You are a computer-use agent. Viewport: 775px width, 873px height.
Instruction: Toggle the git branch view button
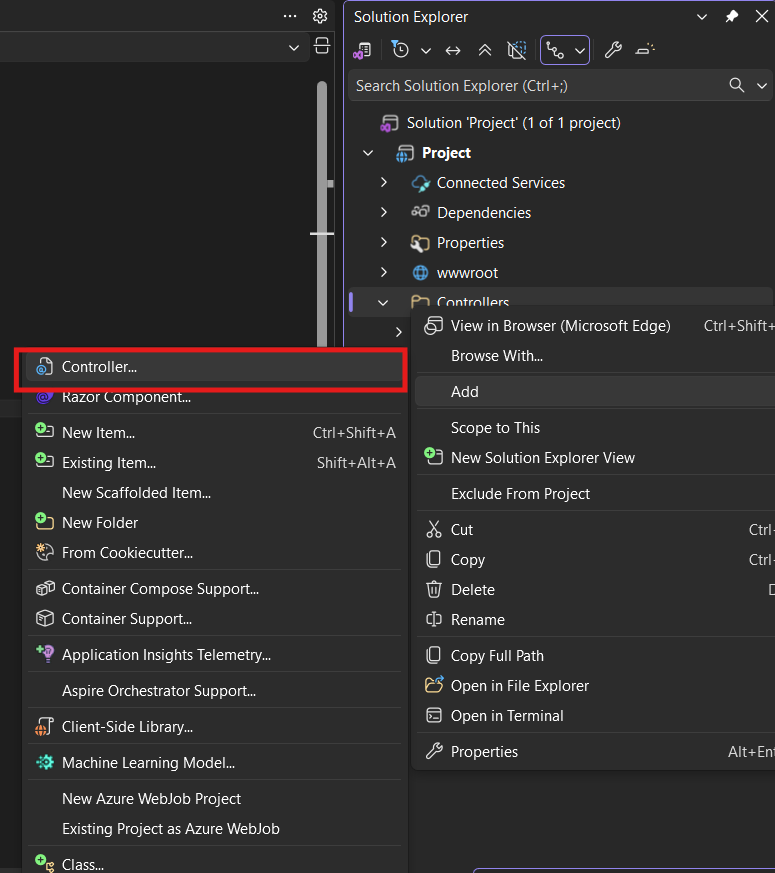point(555,50)
